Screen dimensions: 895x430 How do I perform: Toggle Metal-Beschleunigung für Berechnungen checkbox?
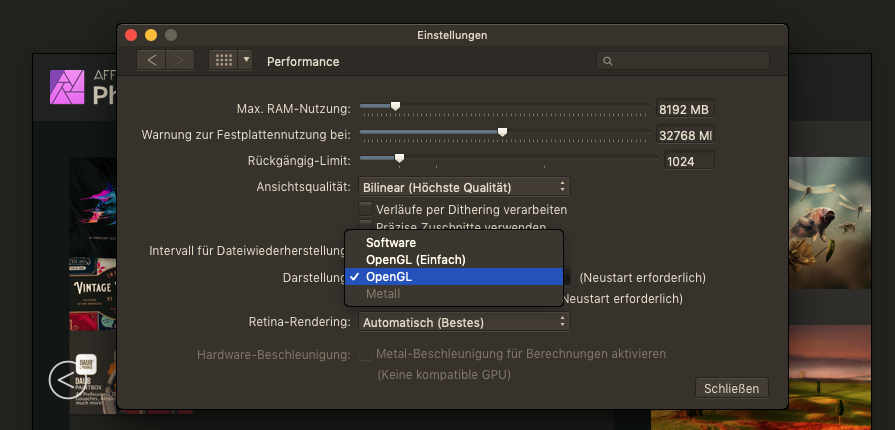pos(366,354)
